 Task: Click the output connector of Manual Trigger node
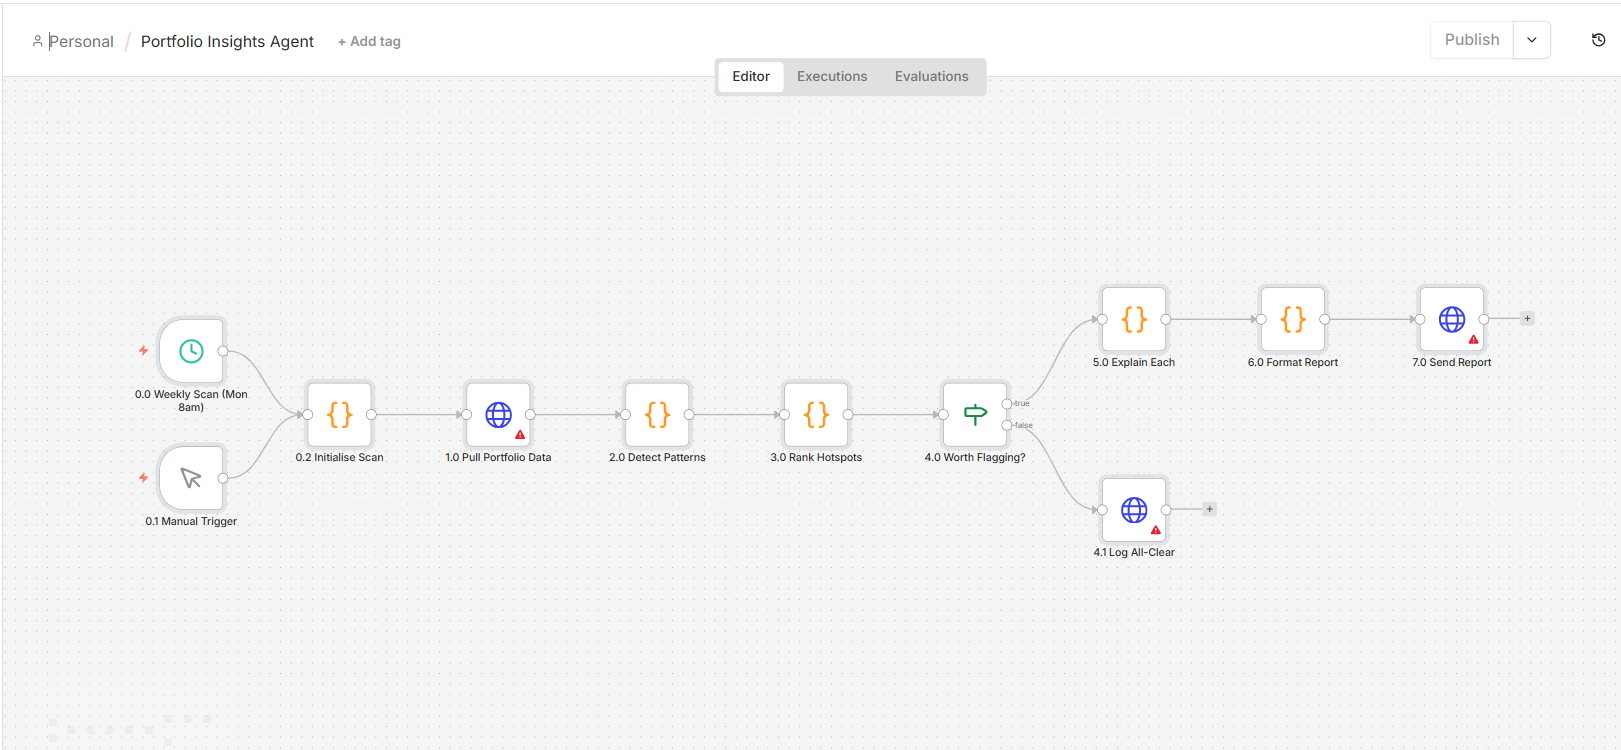(x=223, y=478)
